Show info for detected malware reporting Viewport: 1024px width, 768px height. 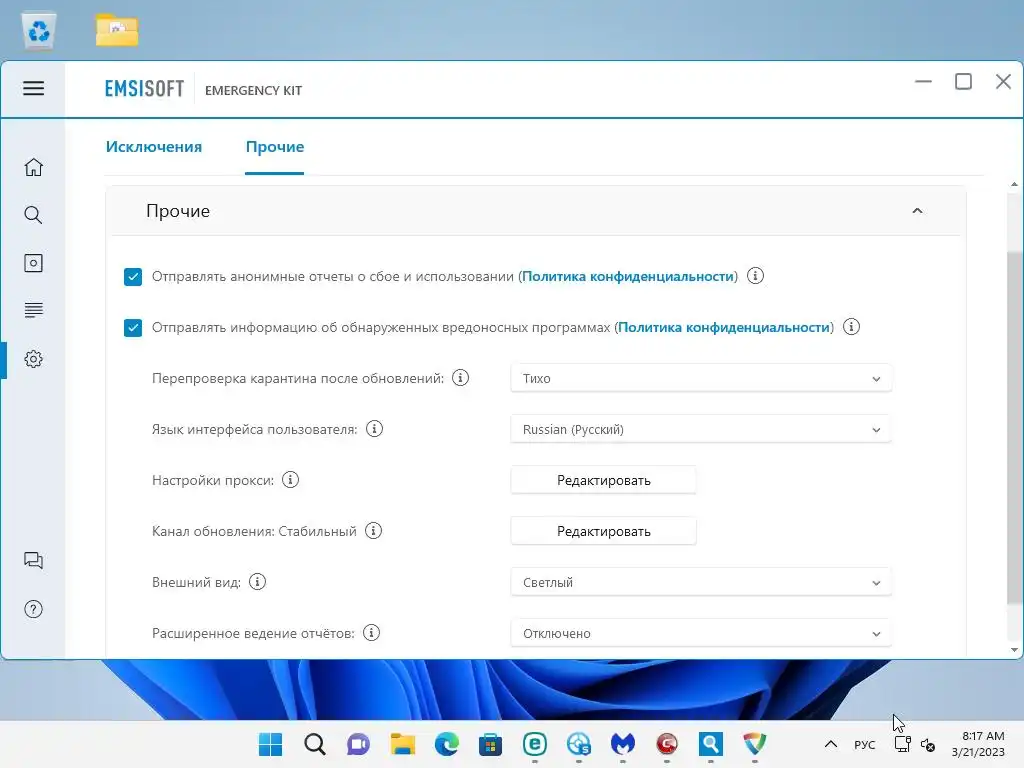click(x=852, y=327)
